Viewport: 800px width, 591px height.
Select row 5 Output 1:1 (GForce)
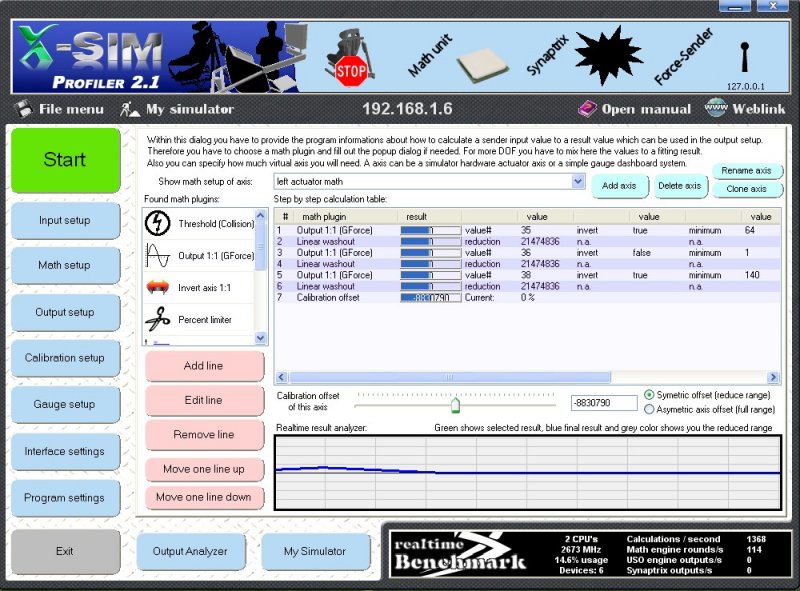(x=527, y=275)
